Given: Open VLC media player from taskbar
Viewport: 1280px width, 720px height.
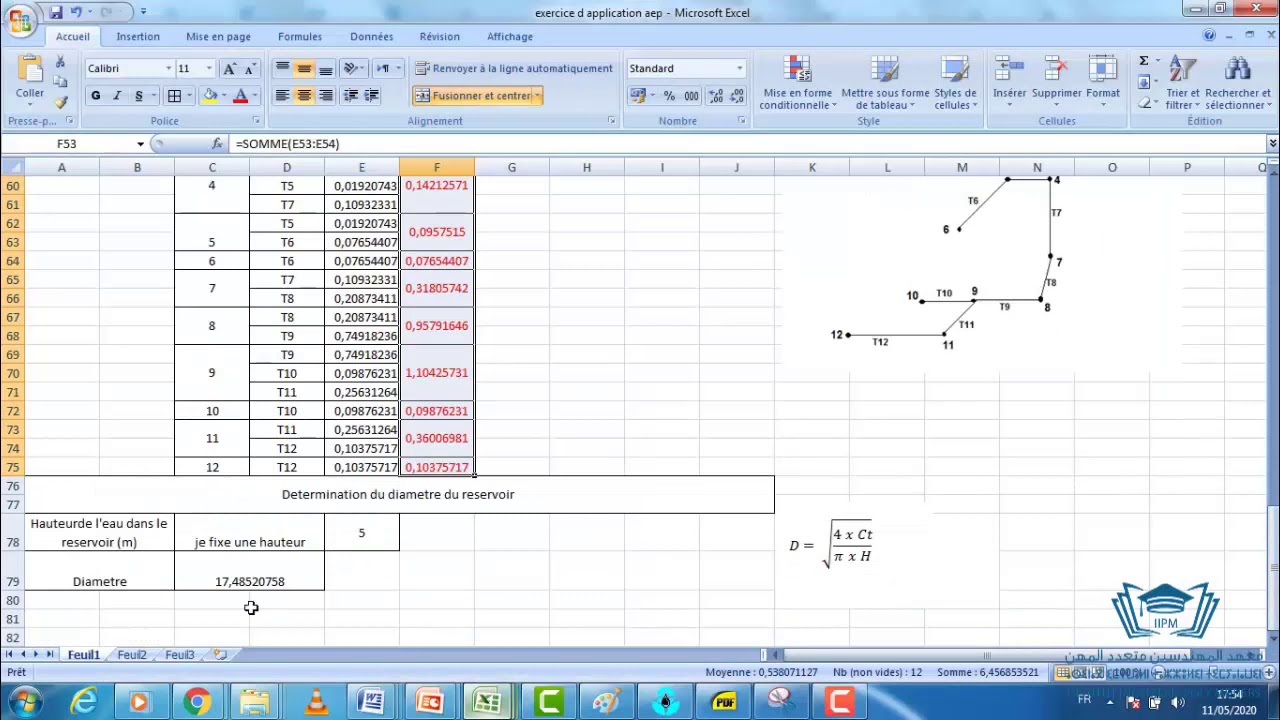Looking at the screenshot, I should [316, 701].
